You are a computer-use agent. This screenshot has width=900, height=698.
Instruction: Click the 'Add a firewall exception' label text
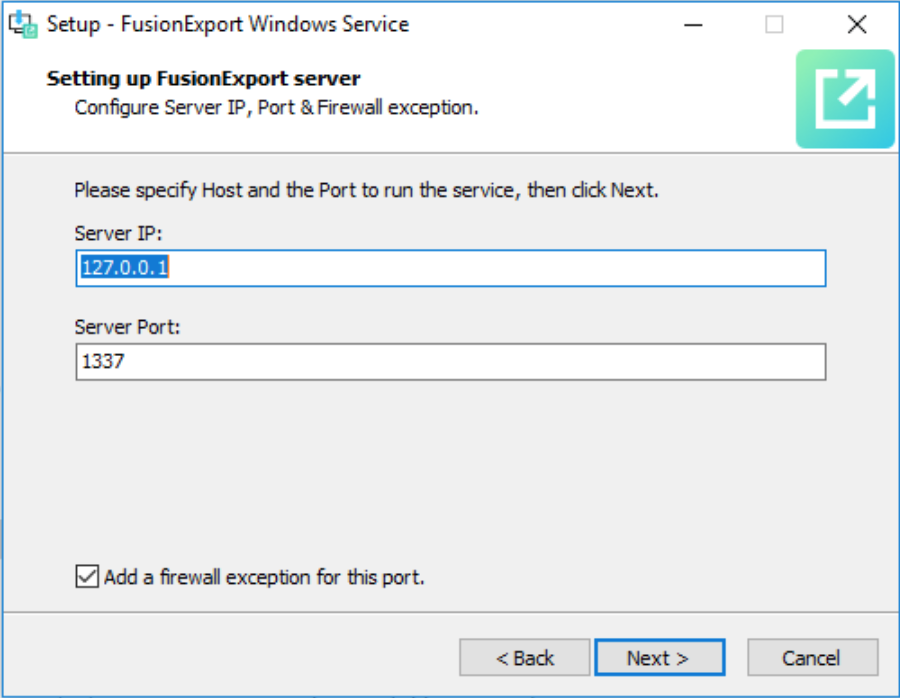264,577
